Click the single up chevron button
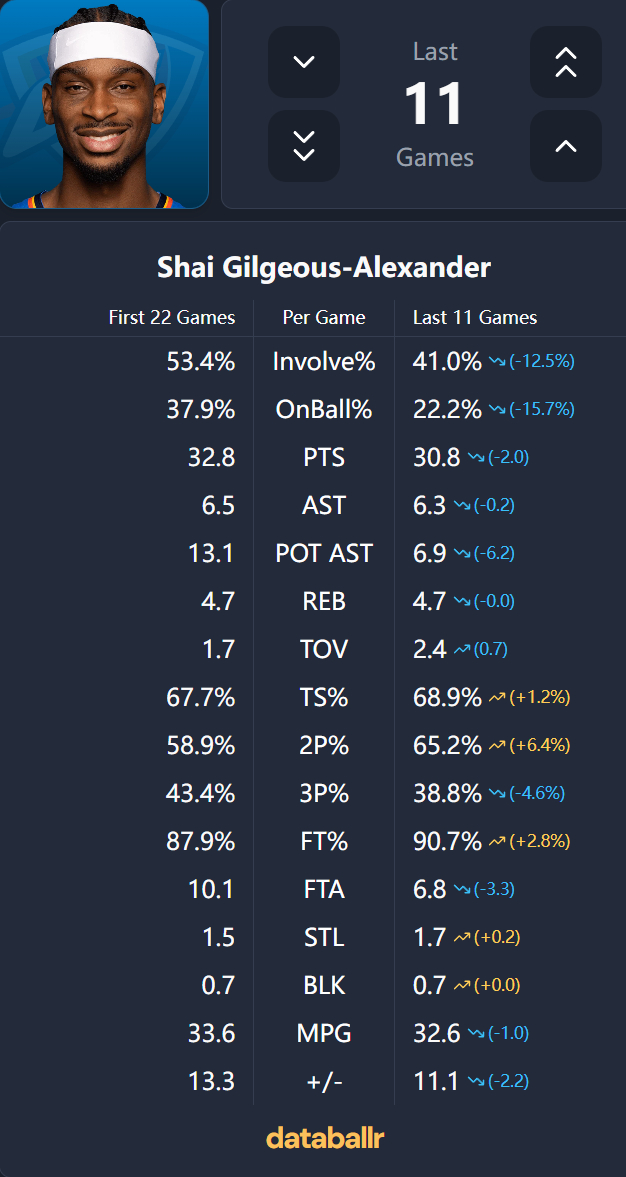Screen dimensions: 626x1177 tap(566, 146)
